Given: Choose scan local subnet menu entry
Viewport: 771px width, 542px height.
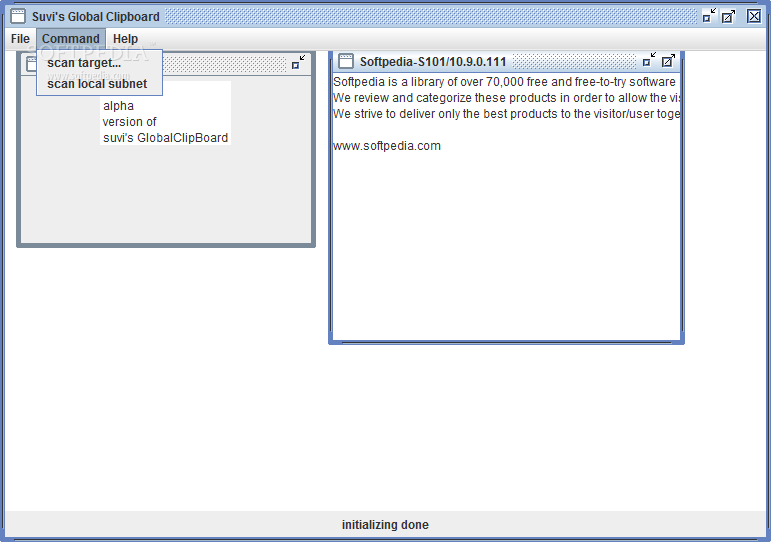Looking at the screenshot, I should [99, 84].
